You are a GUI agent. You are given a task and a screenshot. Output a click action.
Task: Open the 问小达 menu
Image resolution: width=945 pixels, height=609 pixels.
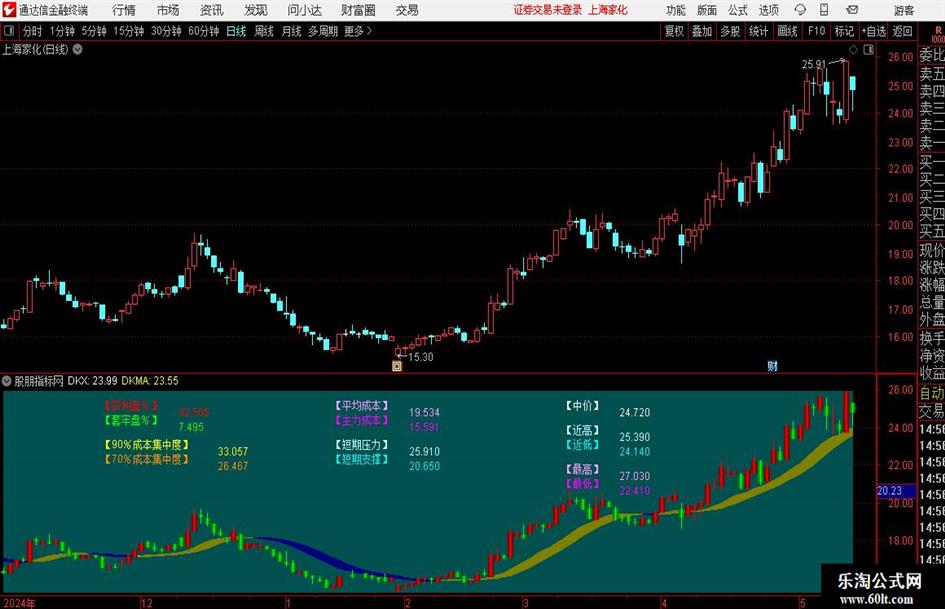point(304,10)
